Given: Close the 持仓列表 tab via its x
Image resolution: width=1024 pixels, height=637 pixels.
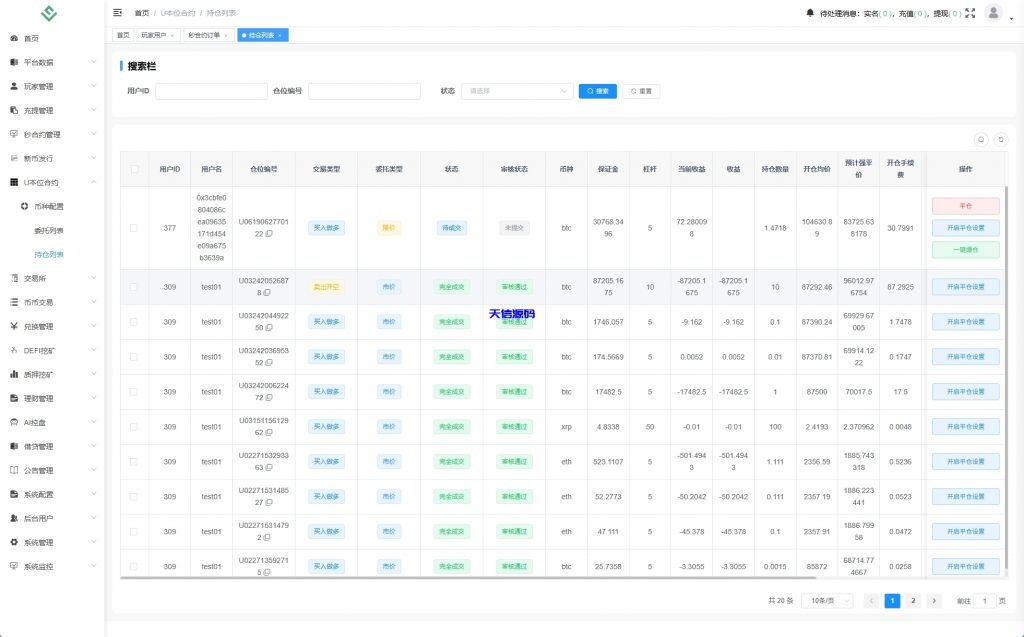Looking at the screenshot, I should point(280,35).
